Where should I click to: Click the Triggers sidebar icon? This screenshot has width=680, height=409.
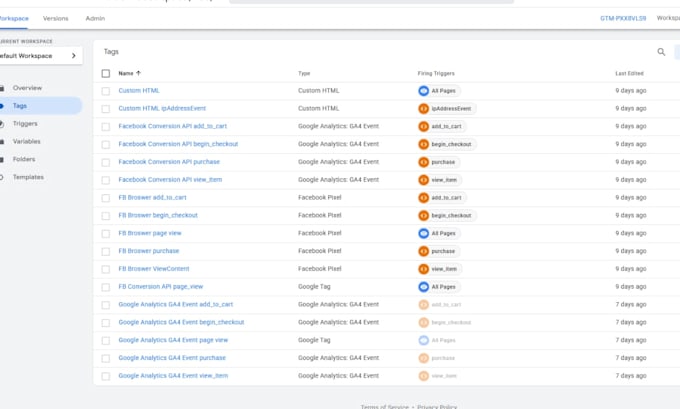[x=2, y=124]
